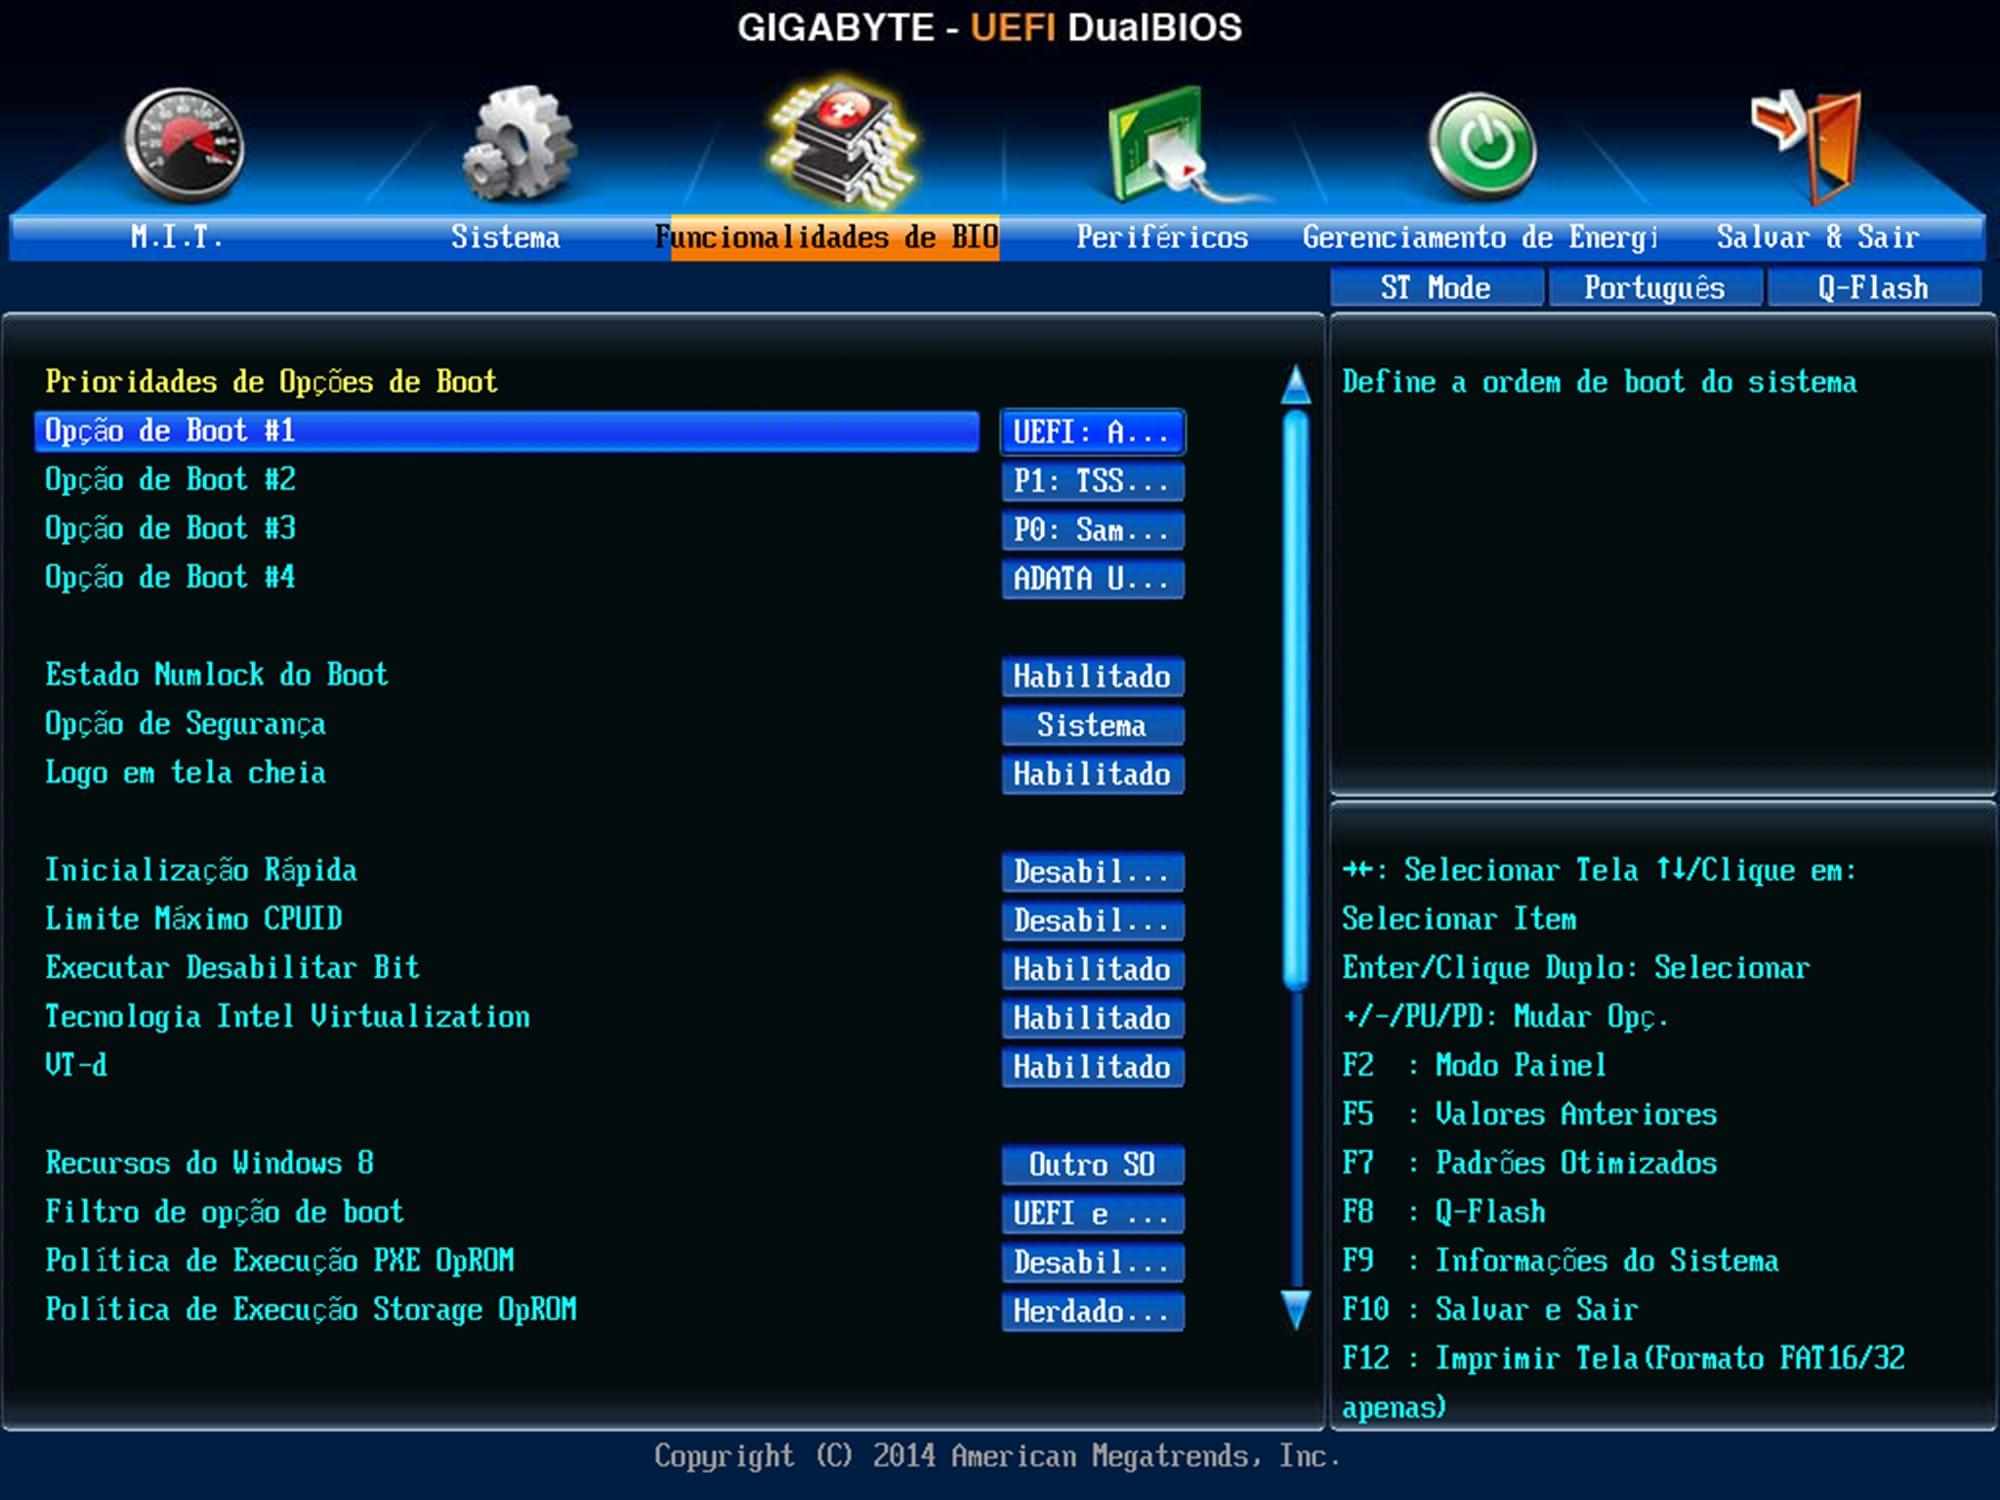Click the F7 Padrões Otimizados help line
This screenshot has height=1500, width=2000.
tap(1529, 1163)
